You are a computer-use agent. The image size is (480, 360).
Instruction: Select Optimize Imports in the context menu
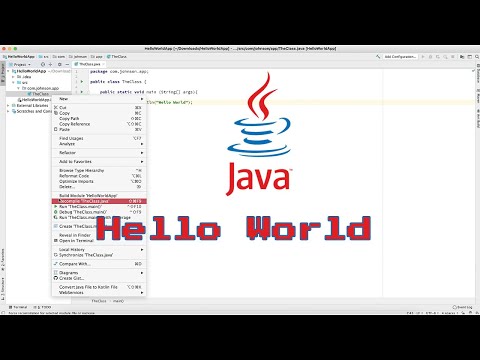pos(99,181)
